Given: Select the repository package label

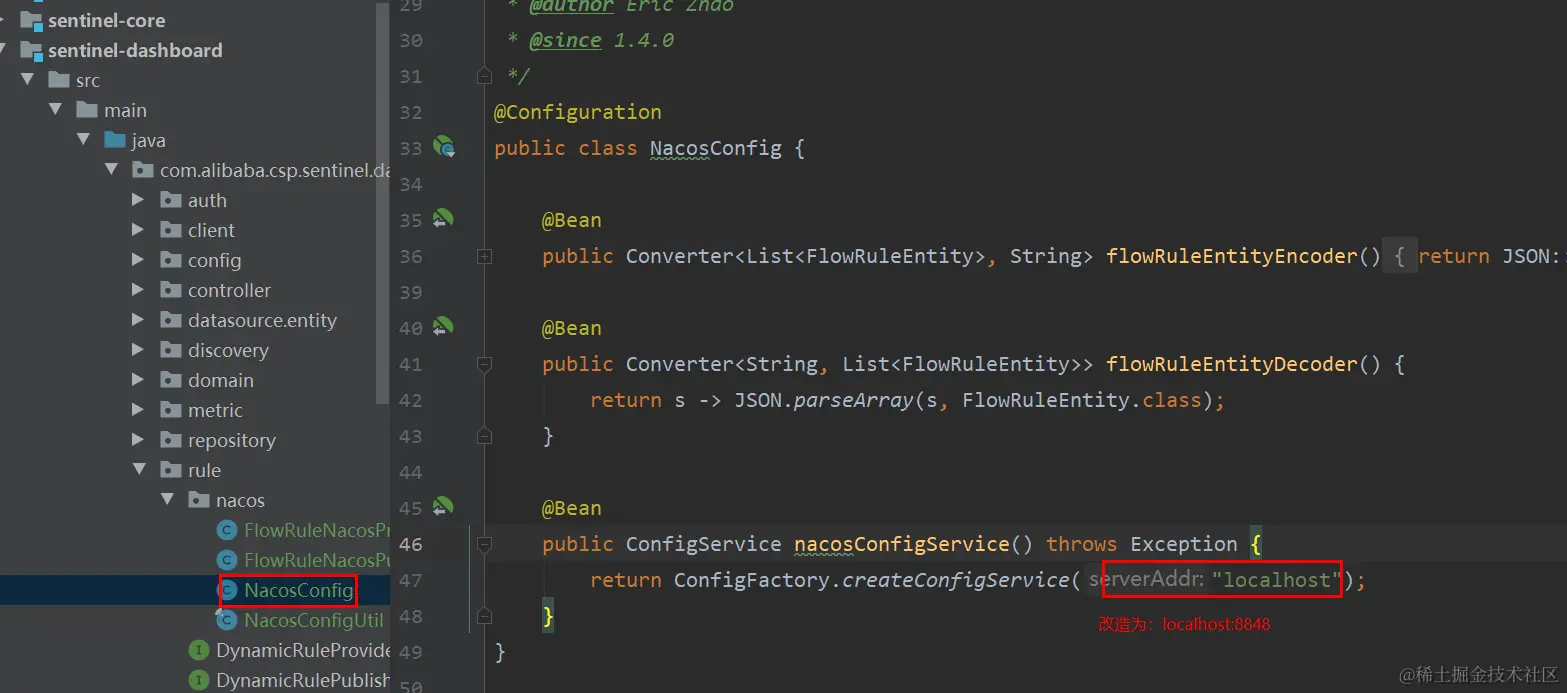Looking at the screenshot, I should pos(232,440).
